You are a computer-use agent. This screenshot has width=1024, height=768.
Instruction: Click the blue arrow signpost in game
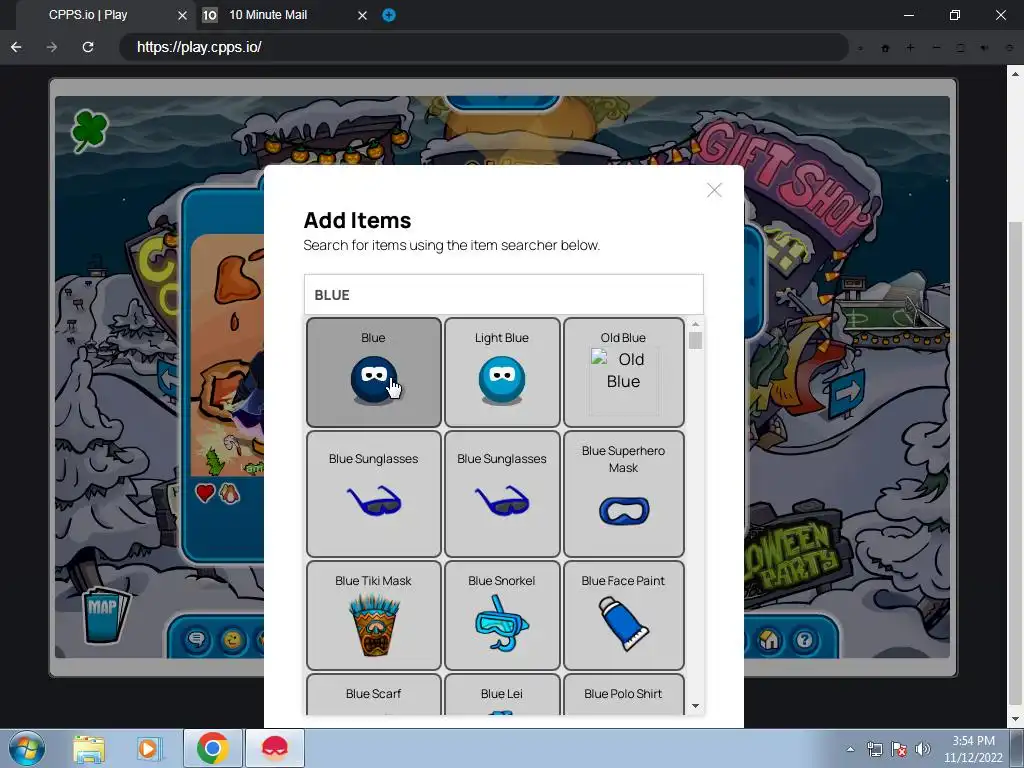[x=847, y=393]
